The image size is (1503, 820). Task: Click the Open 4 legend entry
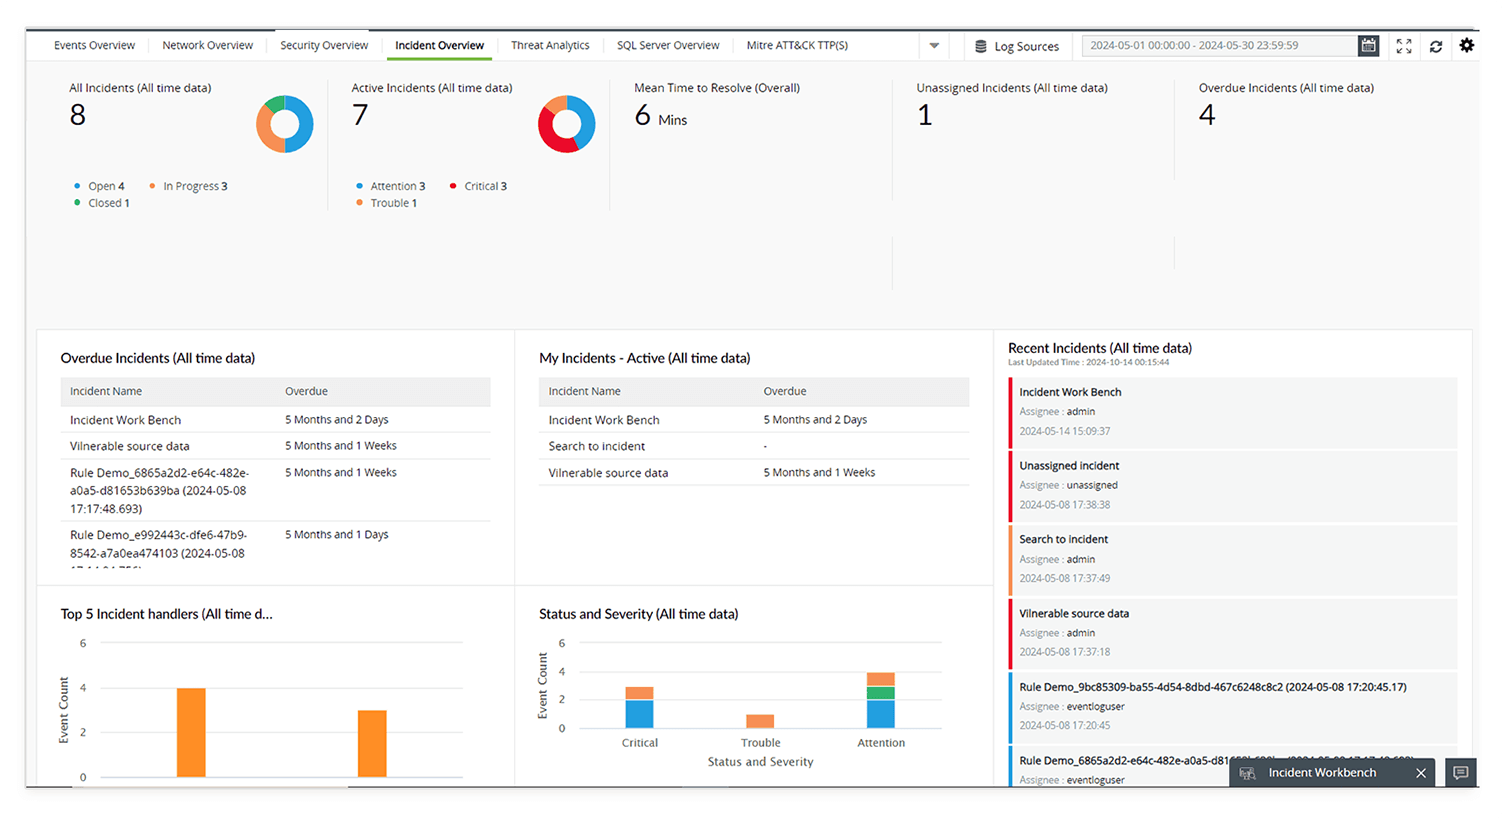tap(99, 186)
